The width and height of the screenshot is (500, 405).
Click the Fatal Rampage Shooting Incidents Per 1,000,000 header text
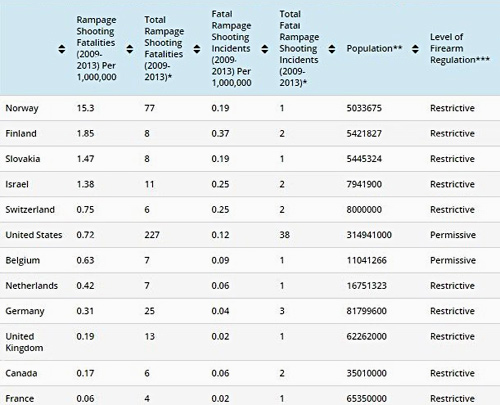pyautogui.click(x=231, y=48)
